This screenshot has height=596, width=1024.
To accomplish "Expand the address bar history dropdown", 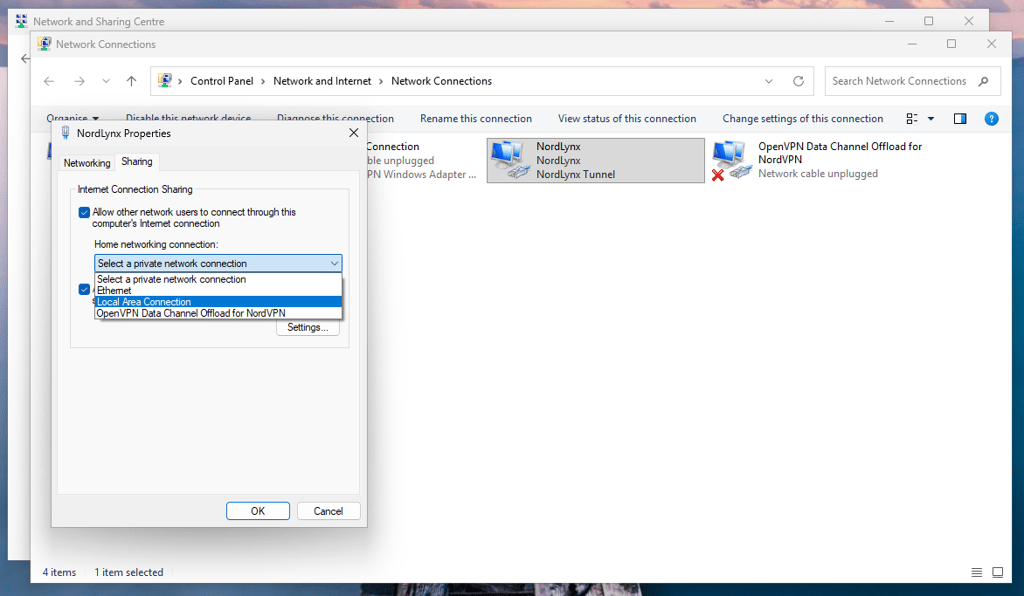I will [x=769, y=81].
